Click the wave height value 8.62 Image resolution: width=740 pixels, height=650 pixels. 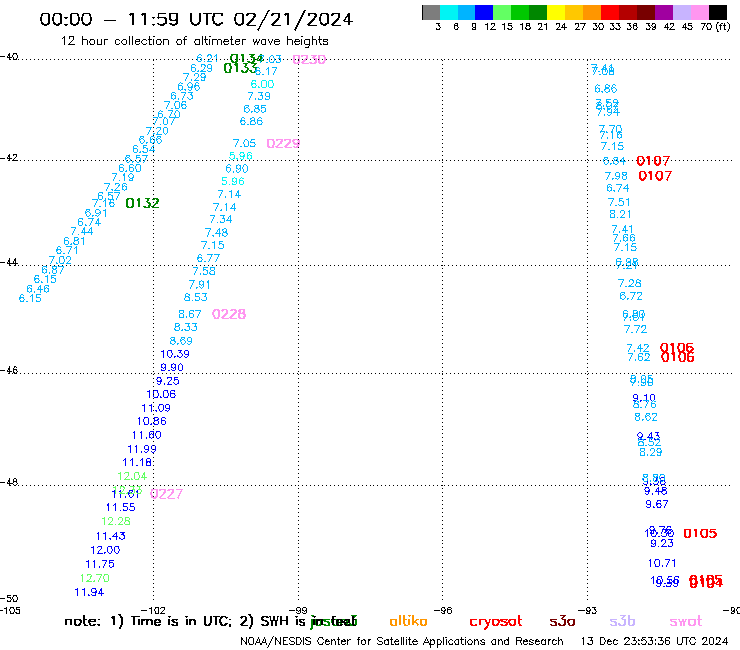coord(646,417)
